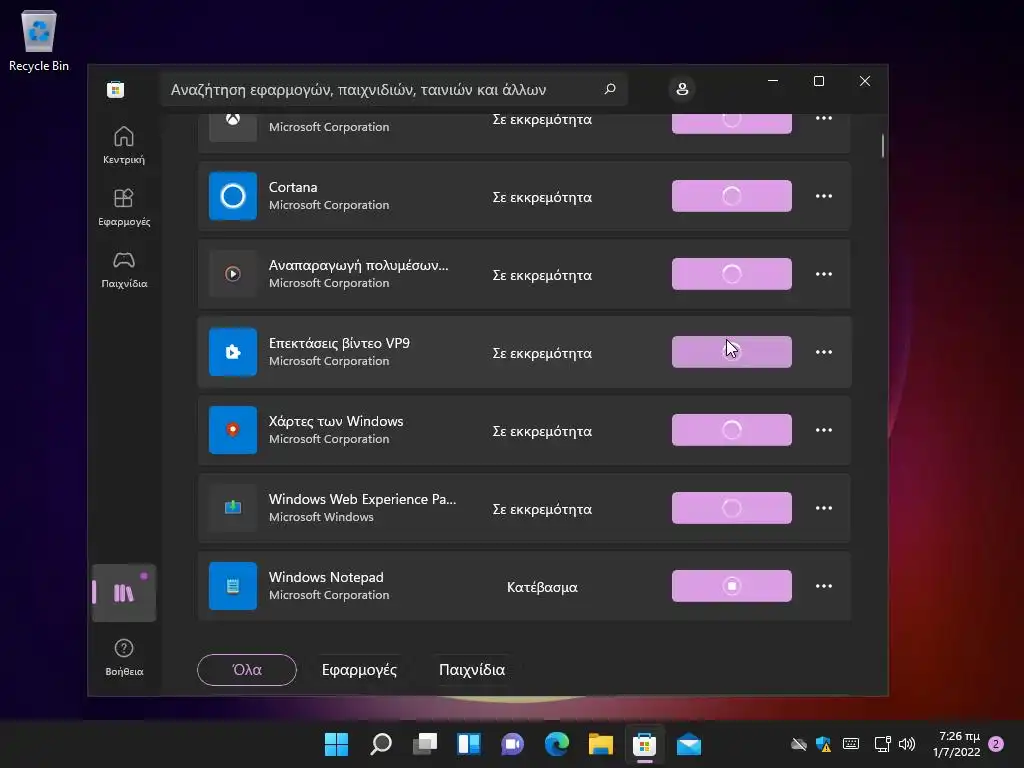Click the pending button in the Xbox row
This screenshot has height=768, width=1024.
point(731,123)
